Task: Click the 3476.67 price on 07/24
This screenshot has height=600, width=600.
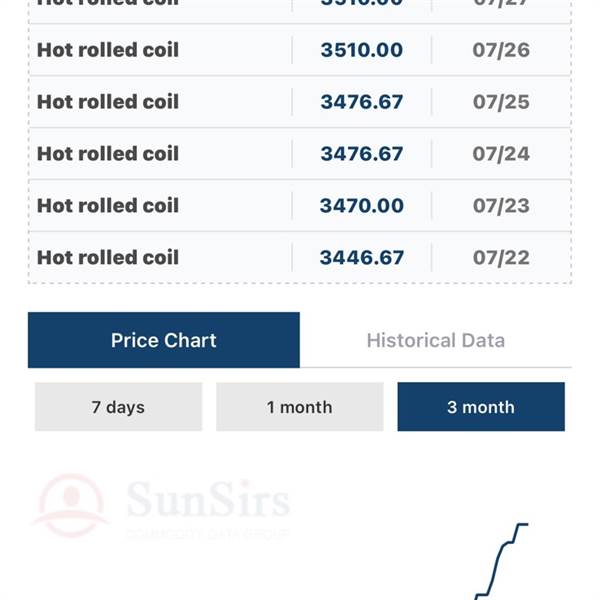Action: pos(362,154)
